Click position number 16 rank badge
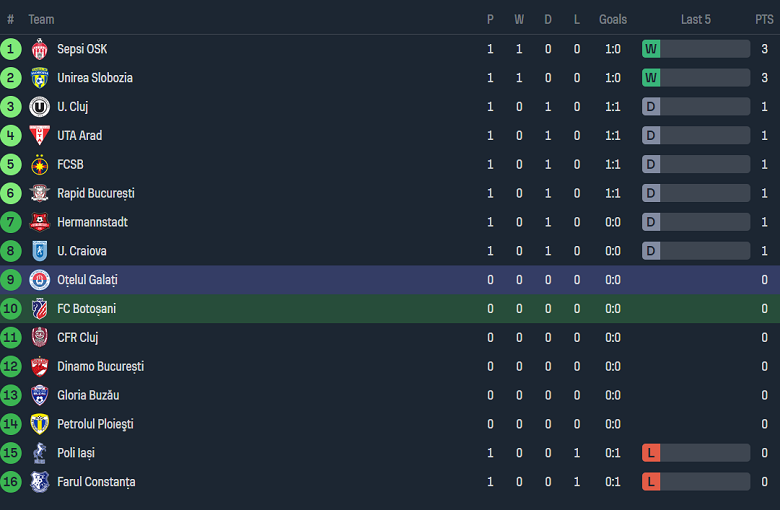The image size is (780, 510). click(11, 482)
